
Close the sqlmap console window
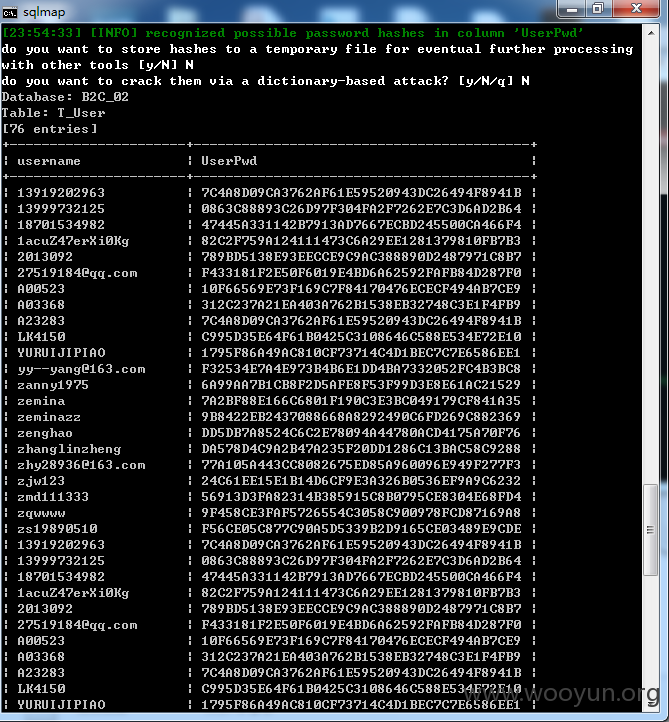coord(636,9)
